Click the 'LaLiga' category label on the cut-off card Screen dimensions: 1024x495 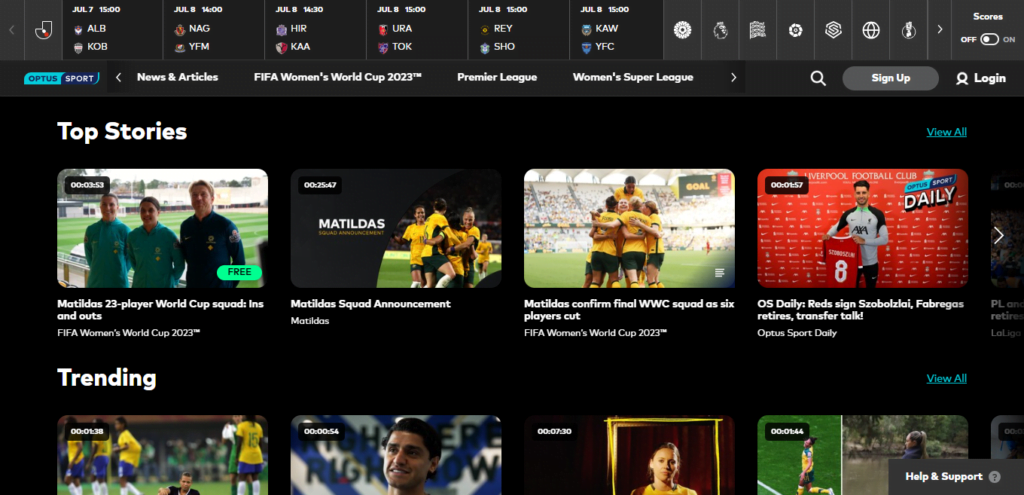(1006, 333)
